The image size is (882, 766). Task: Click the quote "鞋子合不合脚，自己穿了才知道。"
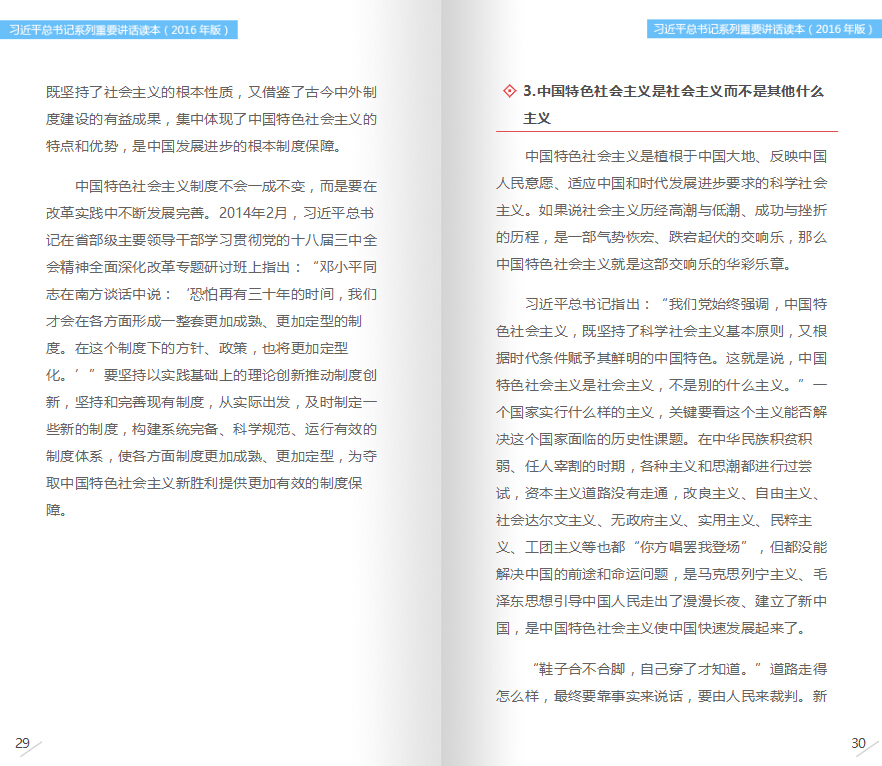(647, 669)
